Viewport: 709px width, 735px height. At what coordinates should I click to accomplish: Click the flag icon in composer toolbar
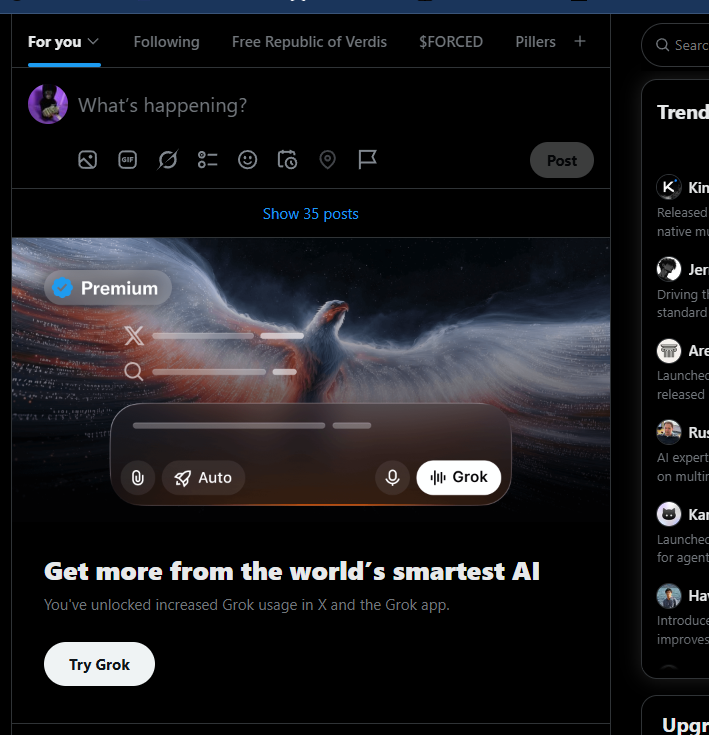pyautogui.click(x=367, y=159)
